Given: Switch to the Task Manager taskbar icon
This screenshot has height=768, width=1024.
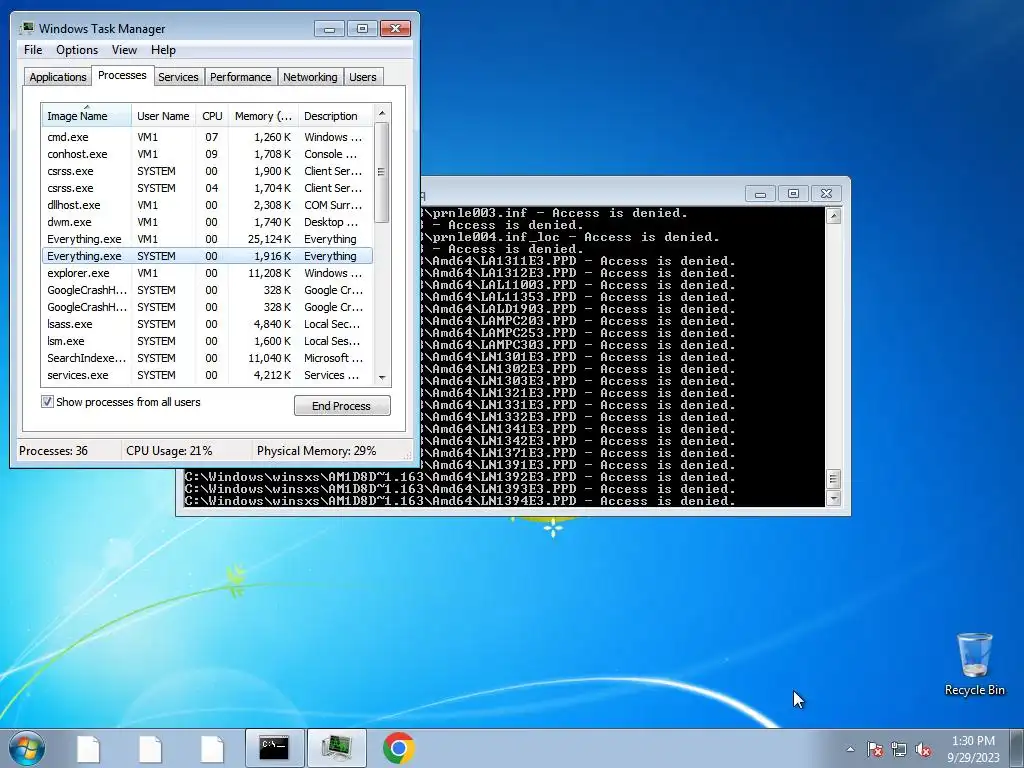Looking at the screenshot, I should [x=336, y=748].
